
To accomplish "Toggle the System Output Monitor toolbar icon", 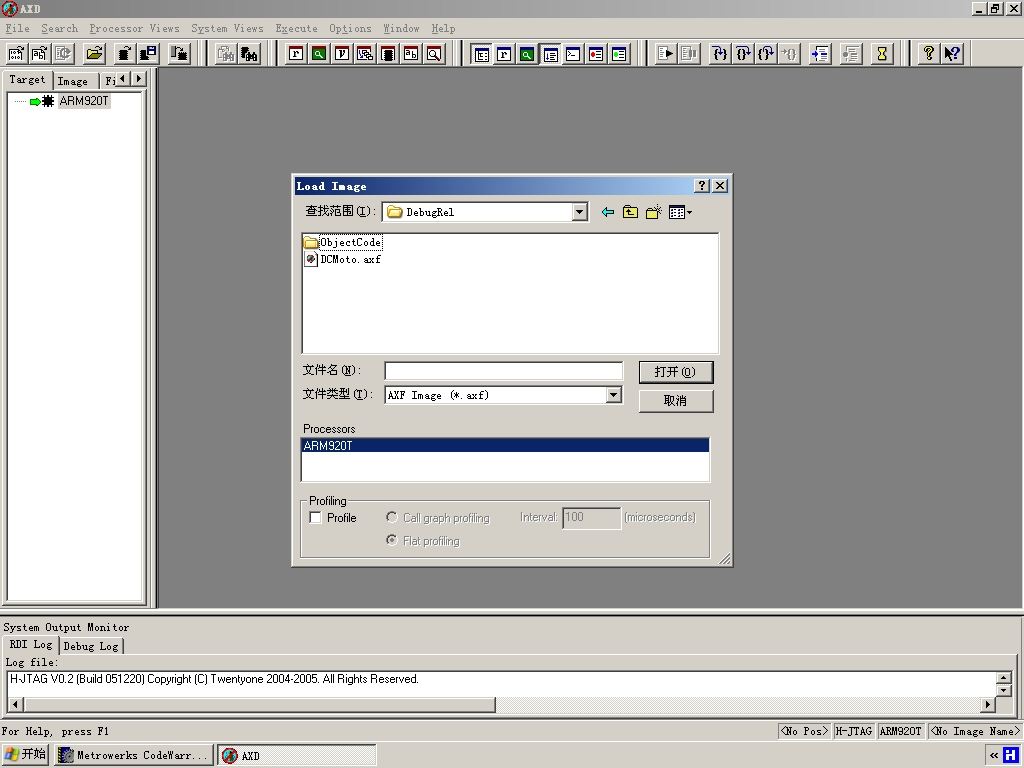I will [x=551, y=54].
